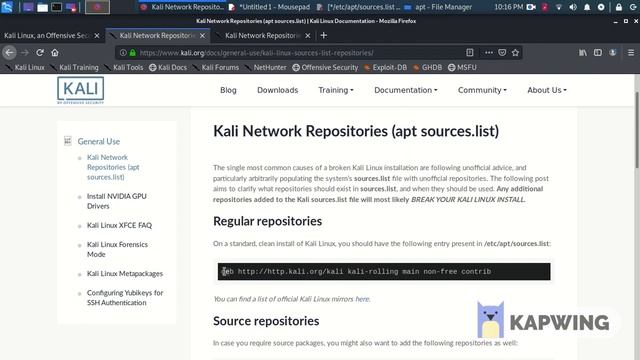
Task: Expand the Training dropdown menu
Action: [x=336, y=90]
